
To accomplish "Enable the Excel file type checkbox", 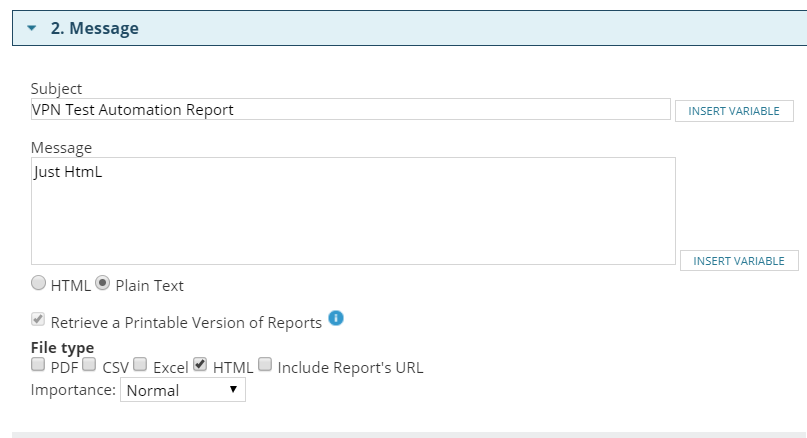I will 140,364.
